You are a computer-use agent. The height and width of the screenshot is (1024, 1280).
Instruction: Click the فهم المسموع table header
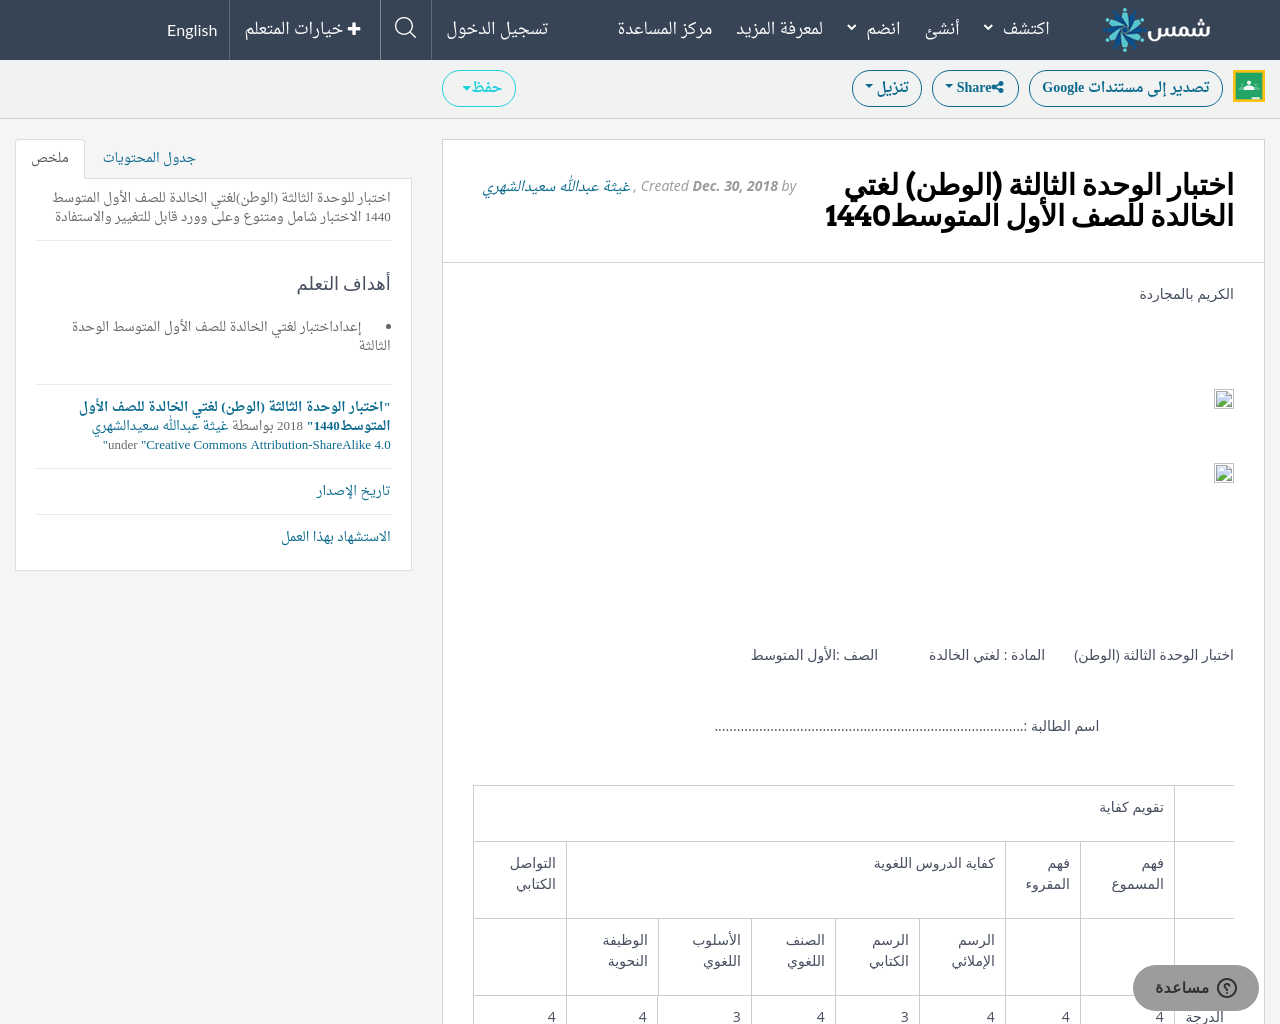click(x=1128, y=879)
